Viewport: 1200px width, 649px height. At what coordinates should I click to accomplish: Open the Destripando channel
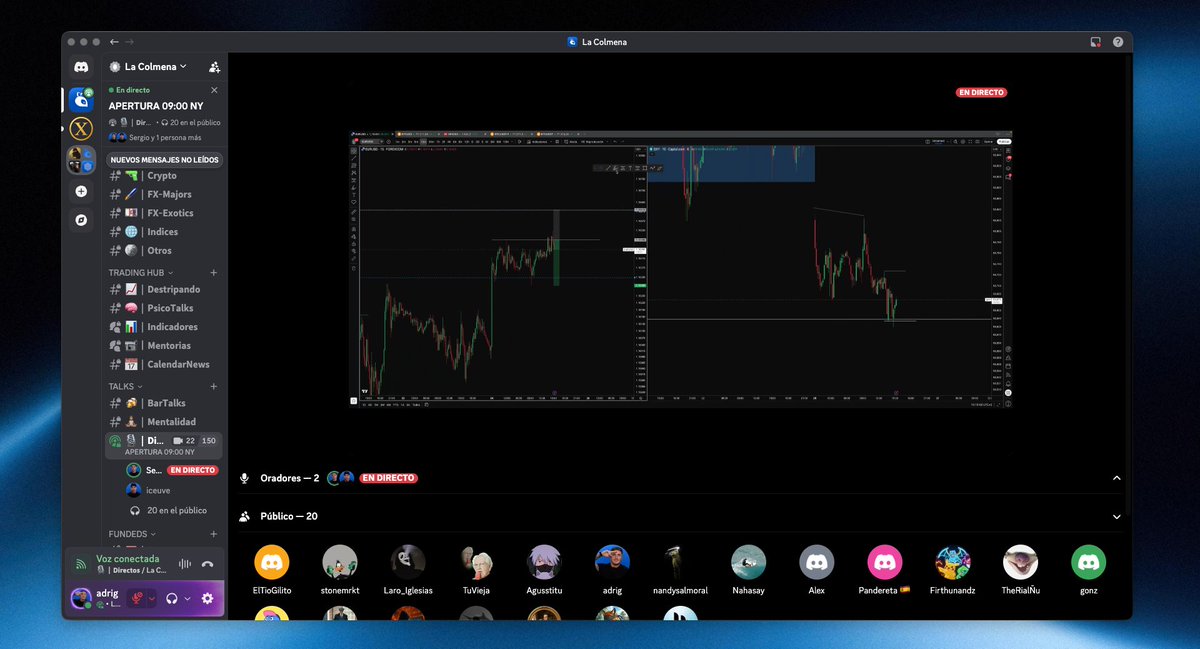point(164,289)
